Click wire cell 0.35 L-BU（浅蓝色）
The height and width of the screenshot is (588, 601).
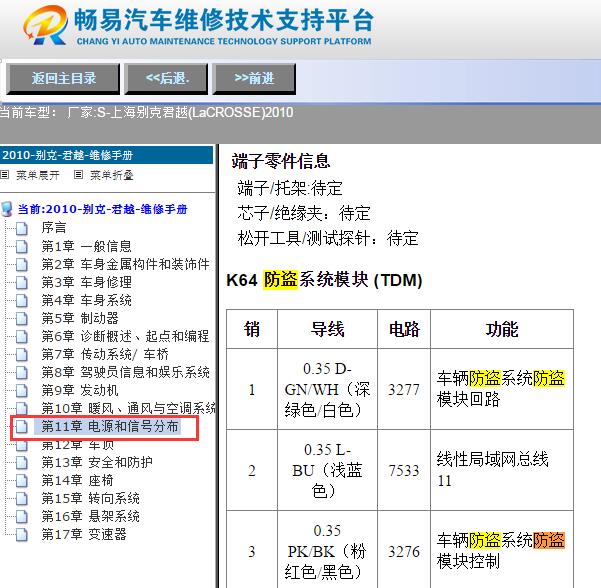[327, 470]
